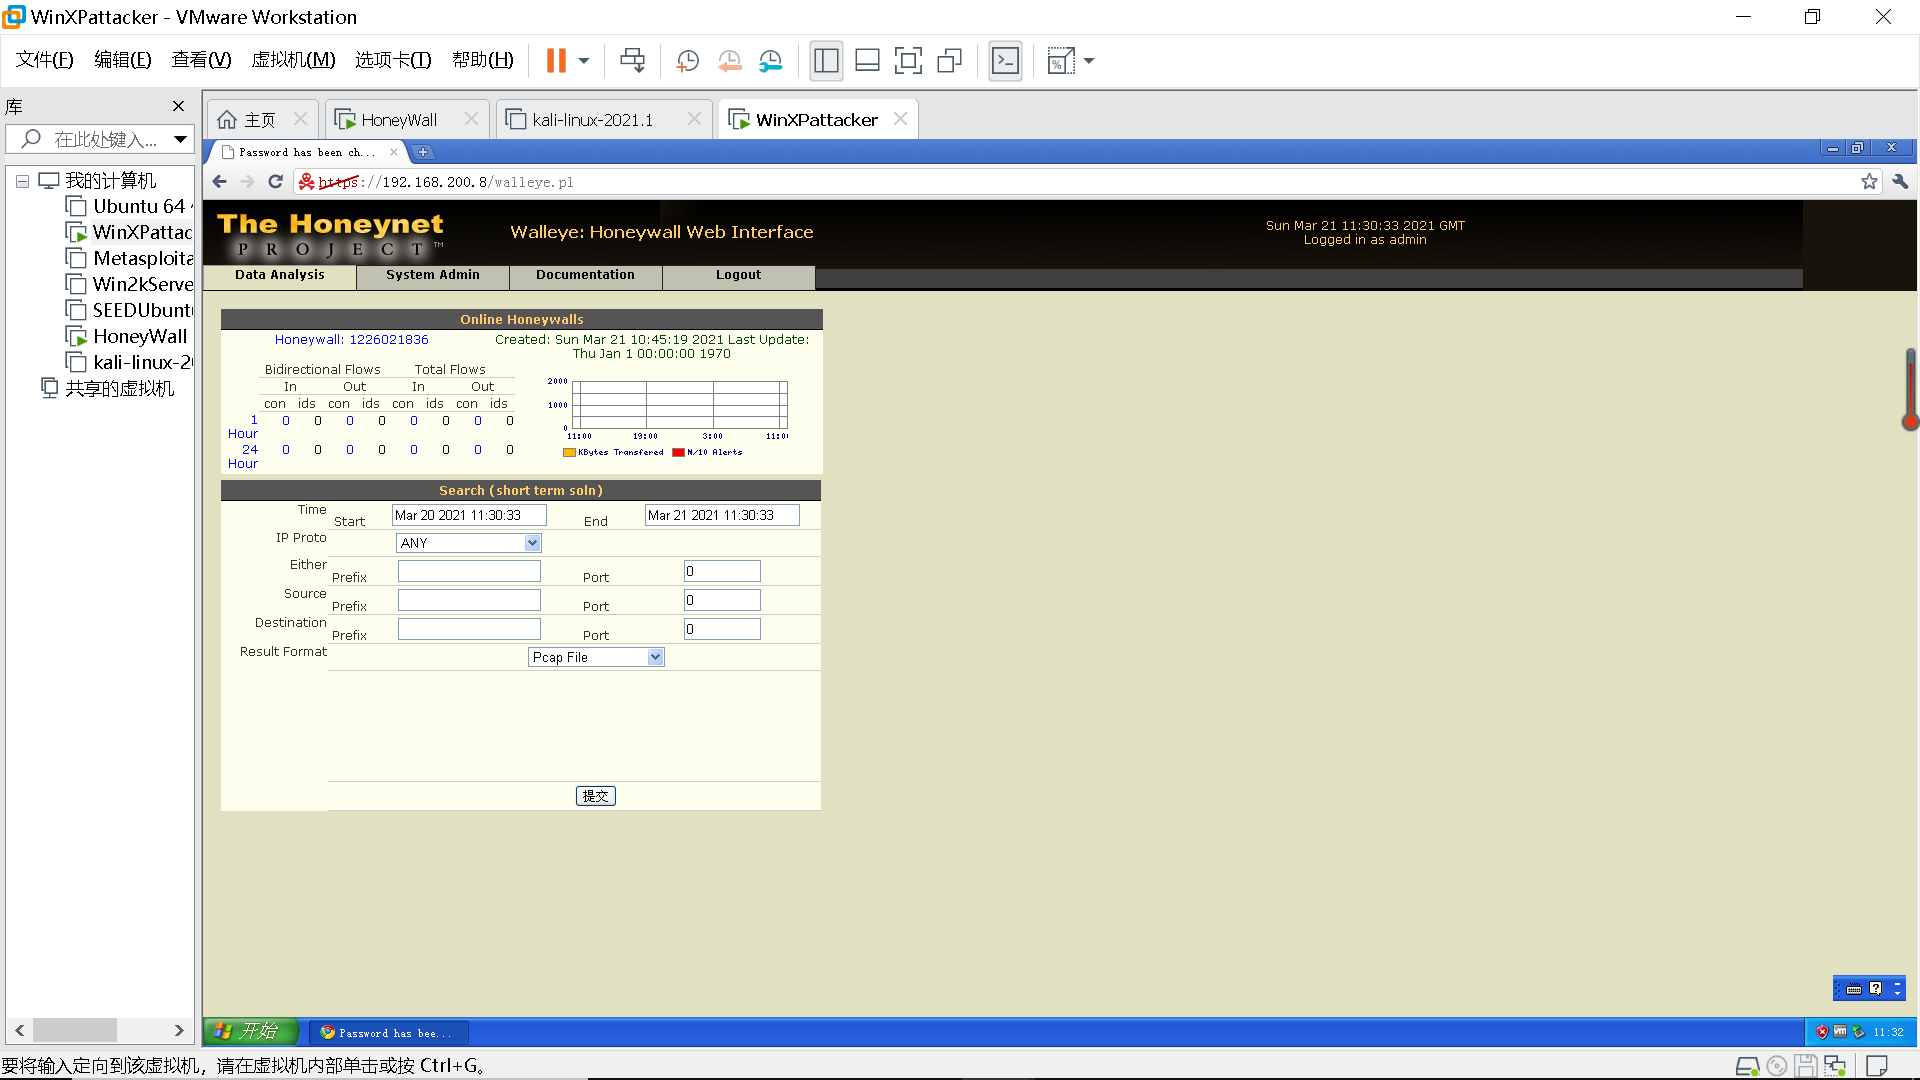
Task: Open the IP Proto ANY dropdown
Action: pyautogui.click(x=469, y=543)
